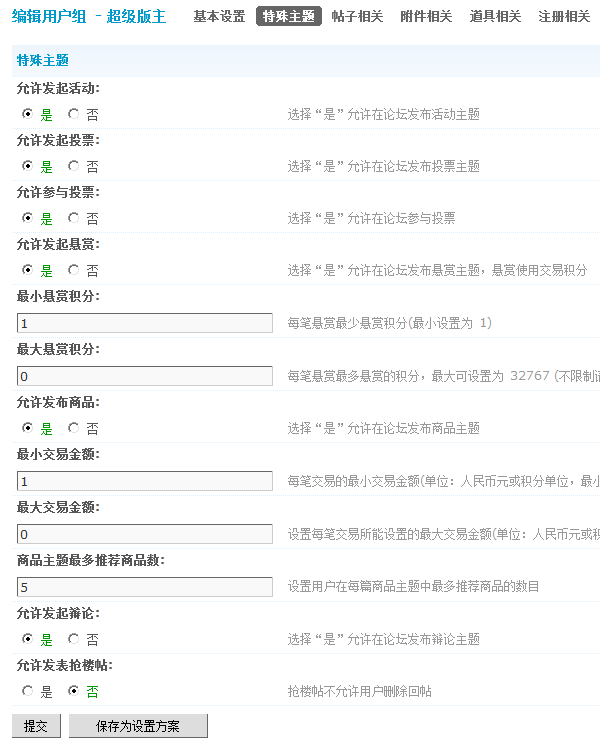The width and height of the screenshot is (600, 740).
Task: Select 否 for 允许发起投票
Action: [74, 166]
